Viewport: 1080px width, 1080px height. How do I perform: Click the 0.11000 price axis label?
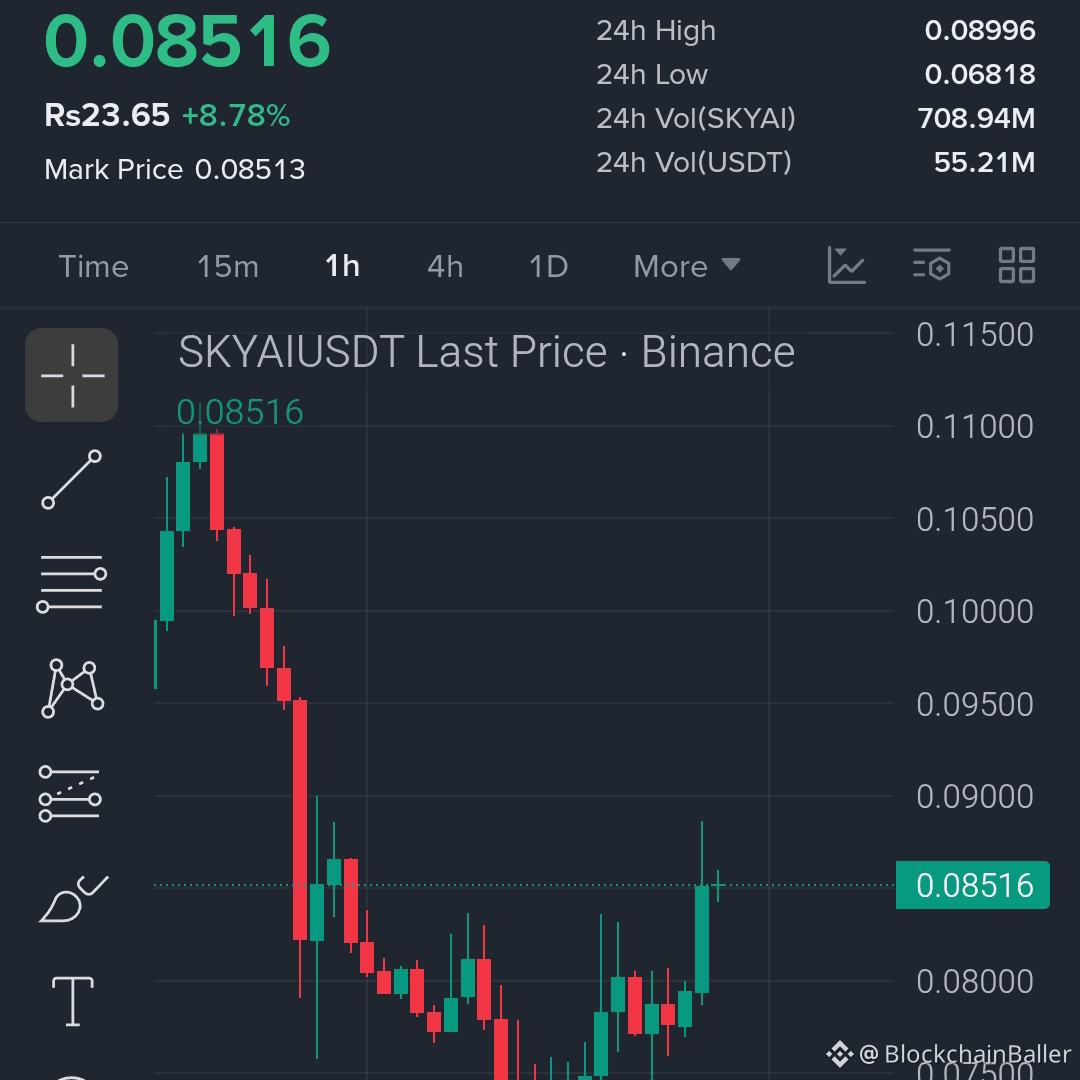click(975, 427)
